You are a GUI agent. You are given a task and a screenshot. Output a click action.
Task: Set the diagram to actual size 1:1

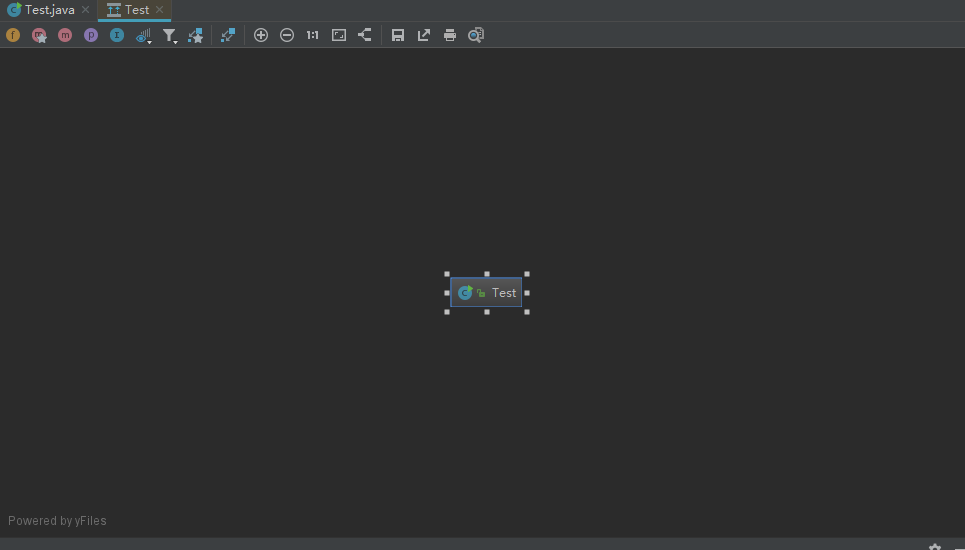[313, 35]
